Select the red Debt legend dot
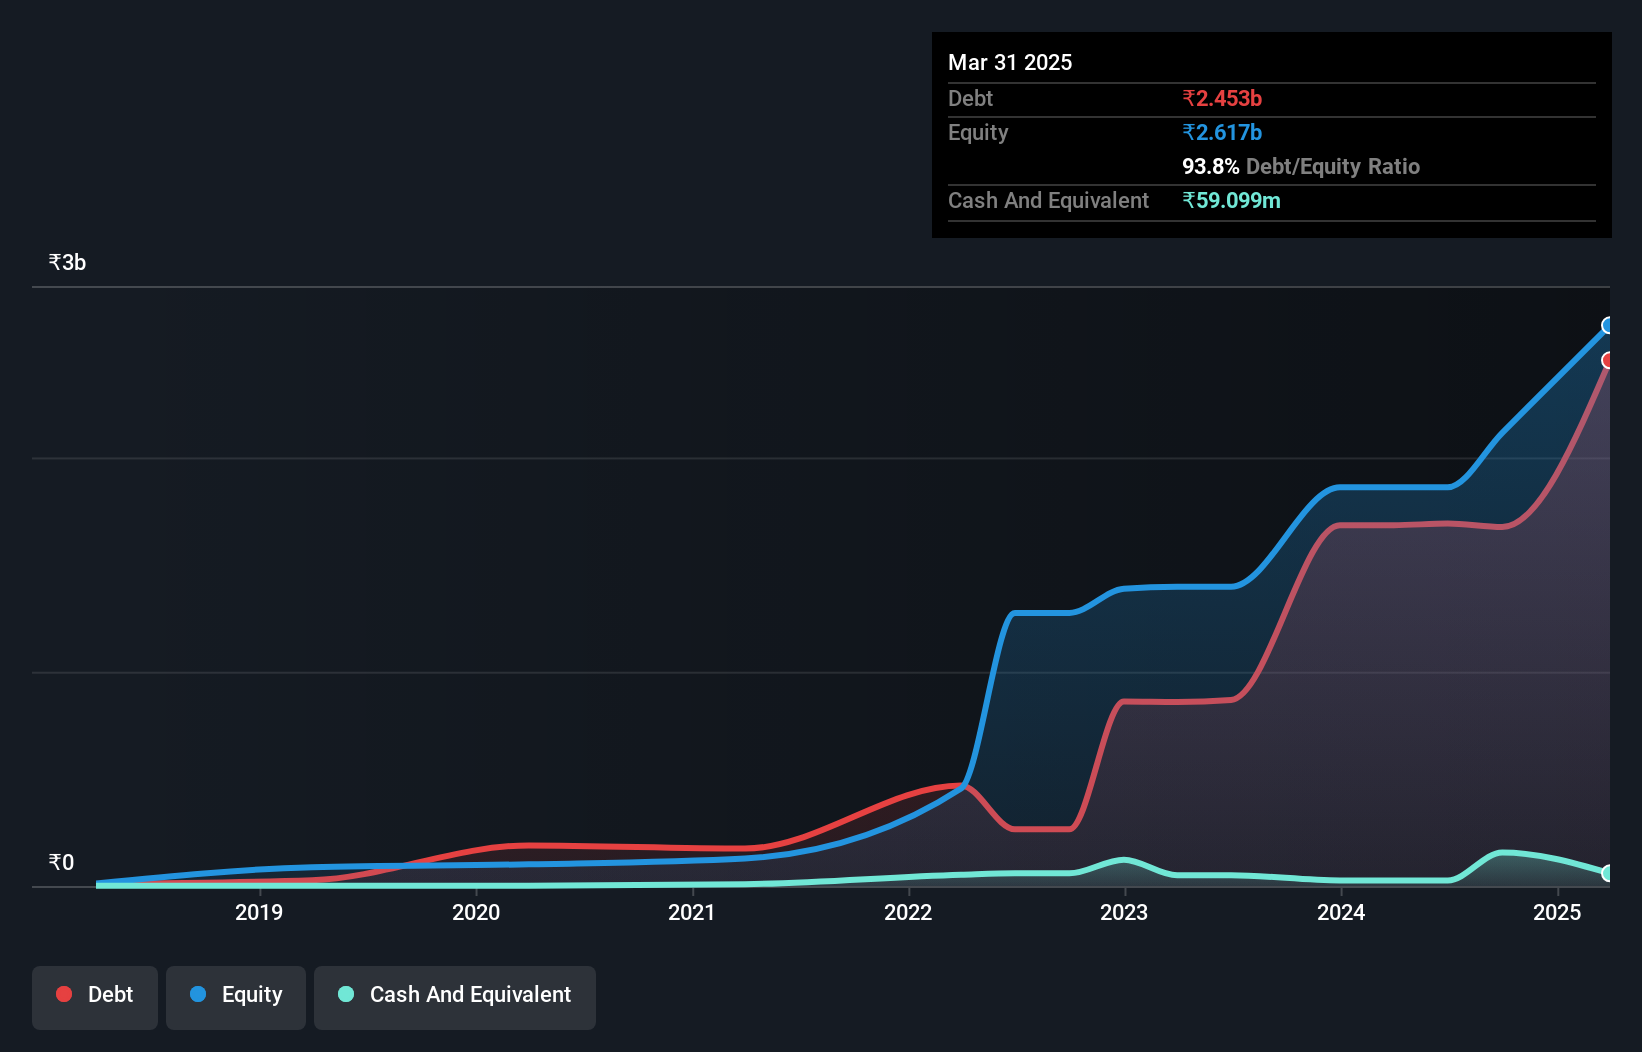1642x1052 pixels. [63, 994]
